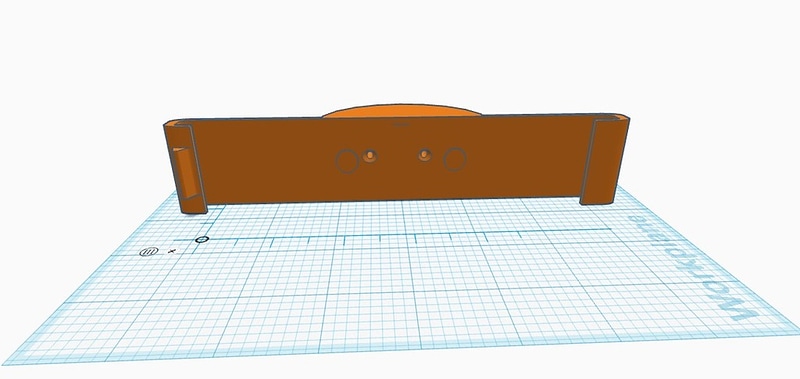Click the blank white background above model
Image resolution: width=800 pixels, height=379 pixels.
[x=398, y=51]
